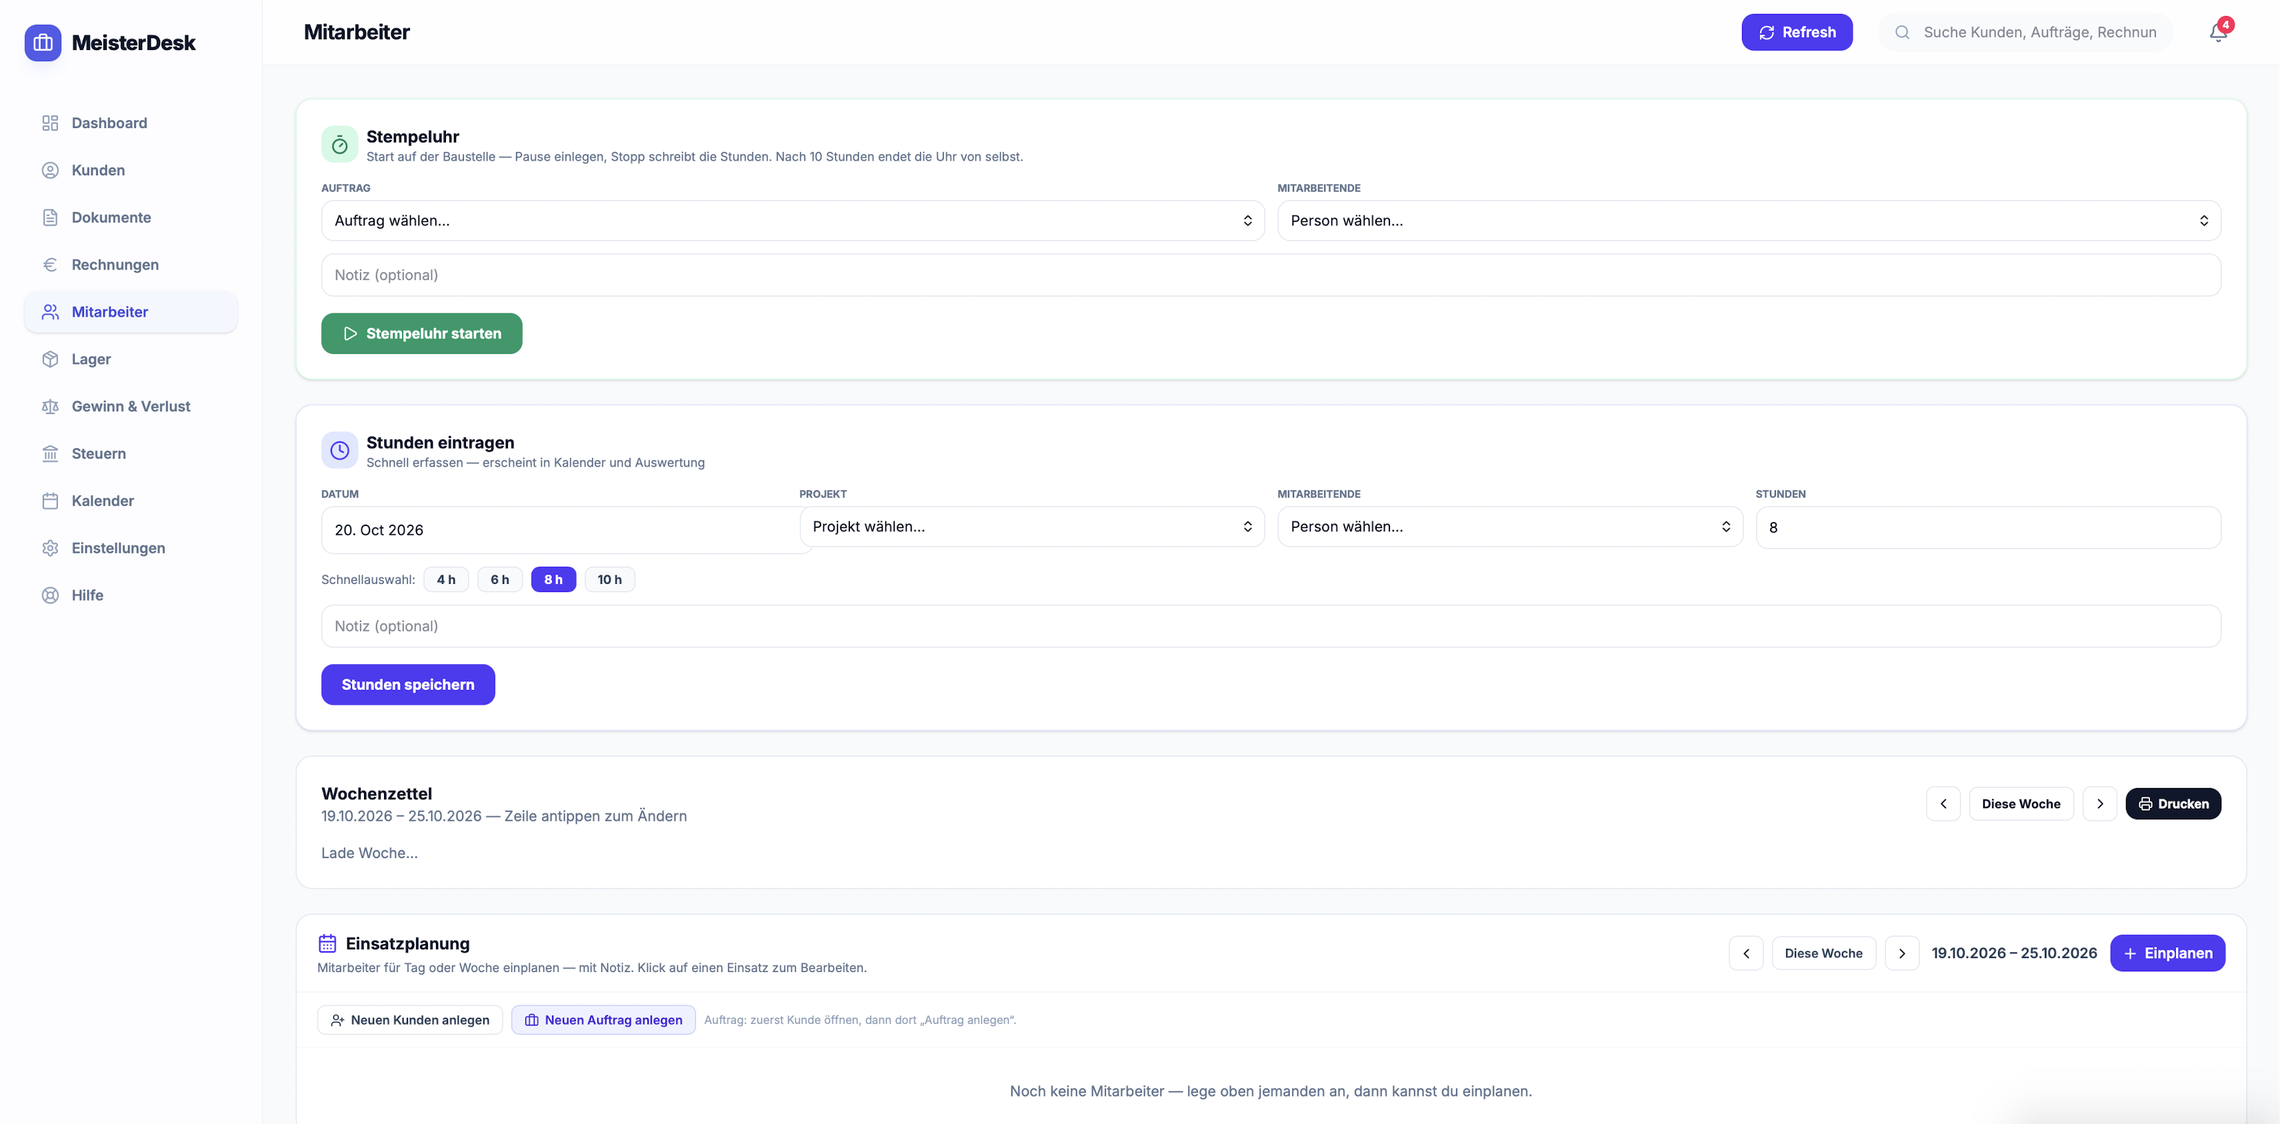This screenshot has height=1124, width=2280.
Task: Go to previous week in Einsatzplanung
Action: click(x=1746, y=953)
